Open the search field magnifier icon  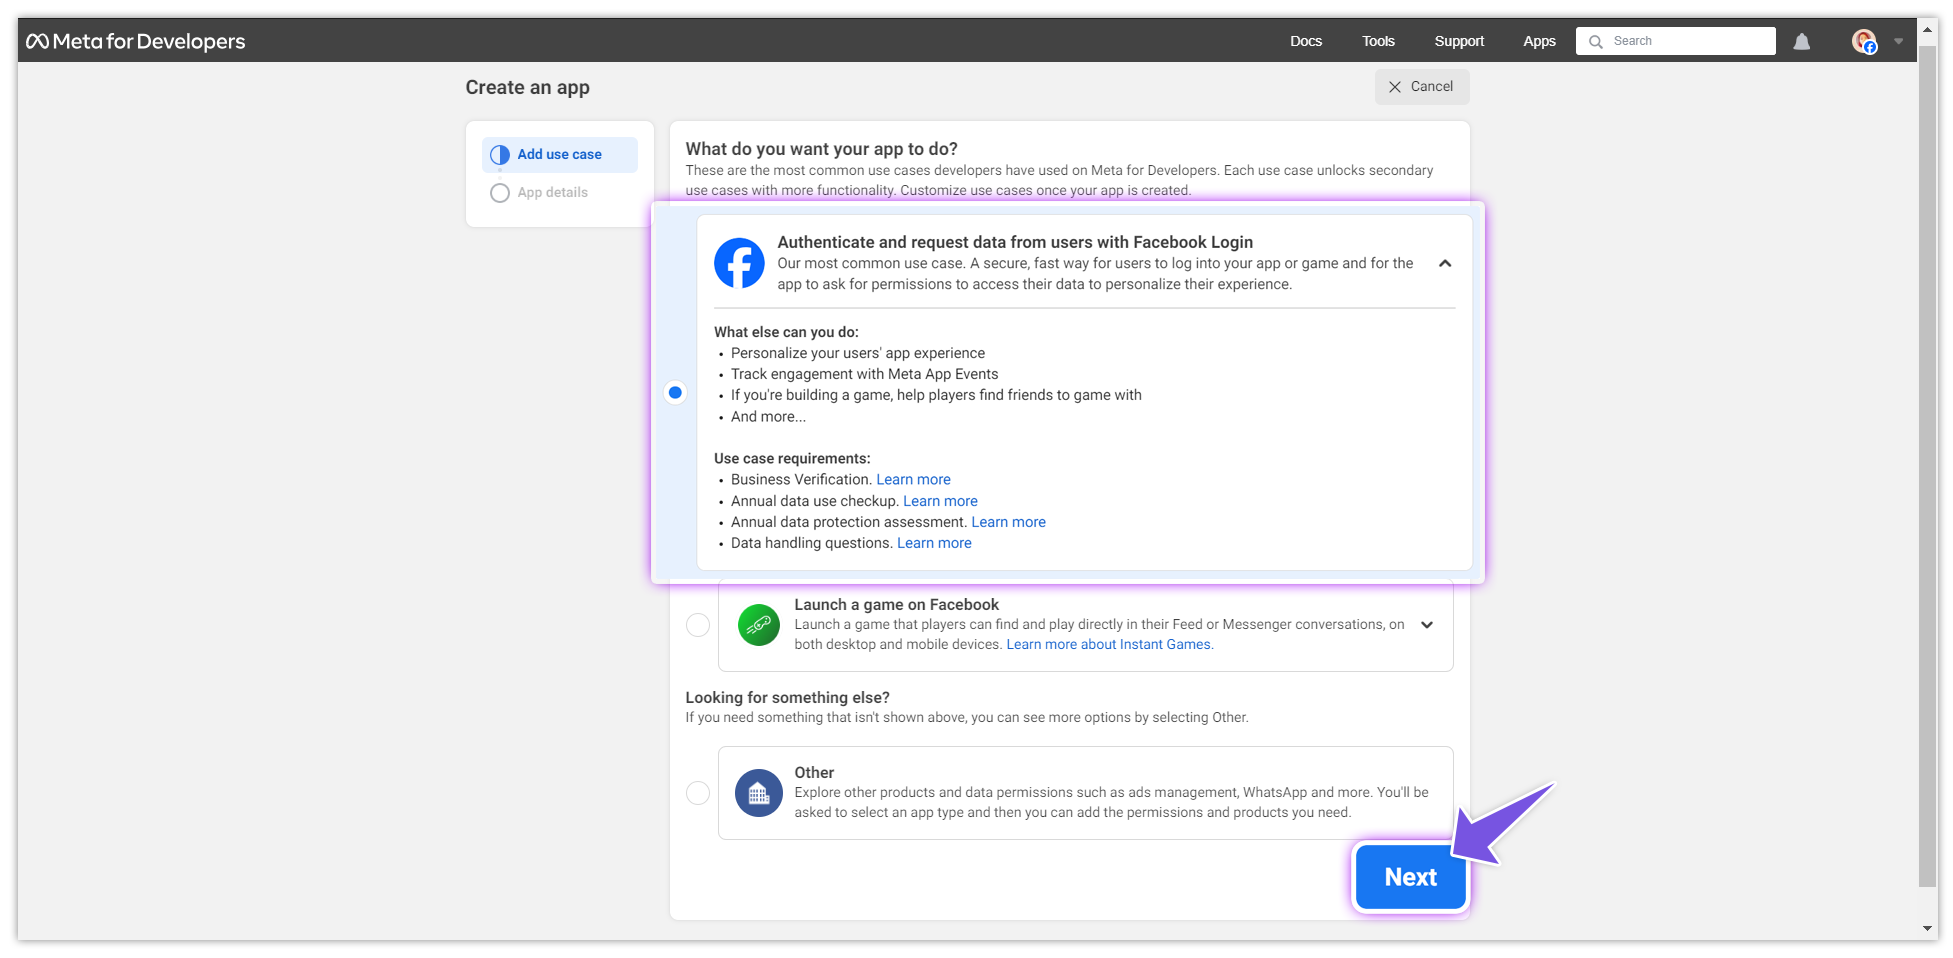(1597, 41)
